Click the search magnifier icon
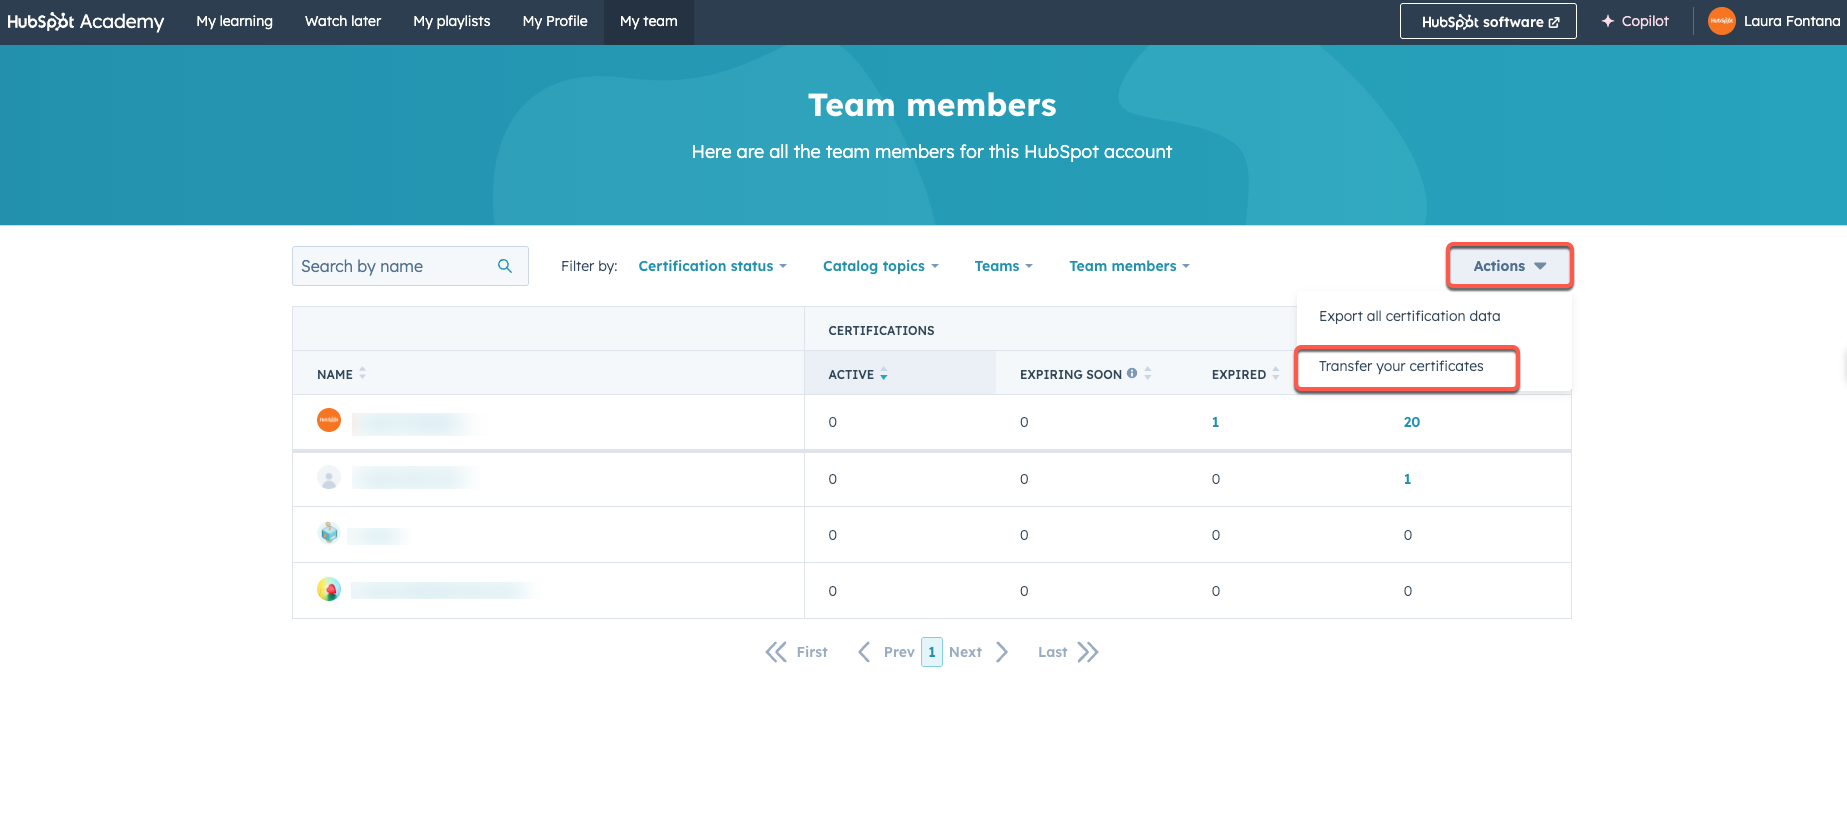Image resolution: width=1847 pixels, height=816 pixels. 505,266
